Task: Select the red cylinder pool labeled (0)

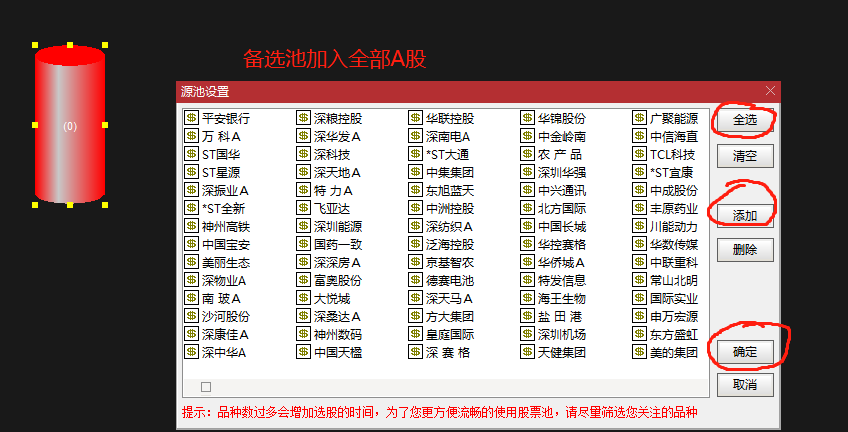Action: [x=70, y=125]
